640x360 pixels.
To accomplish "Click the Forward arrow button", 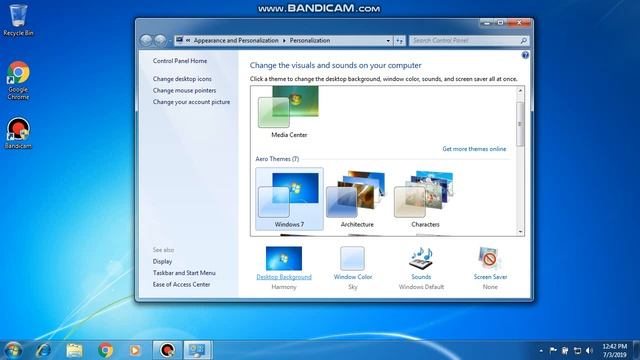I will click(x=160, y=40).
